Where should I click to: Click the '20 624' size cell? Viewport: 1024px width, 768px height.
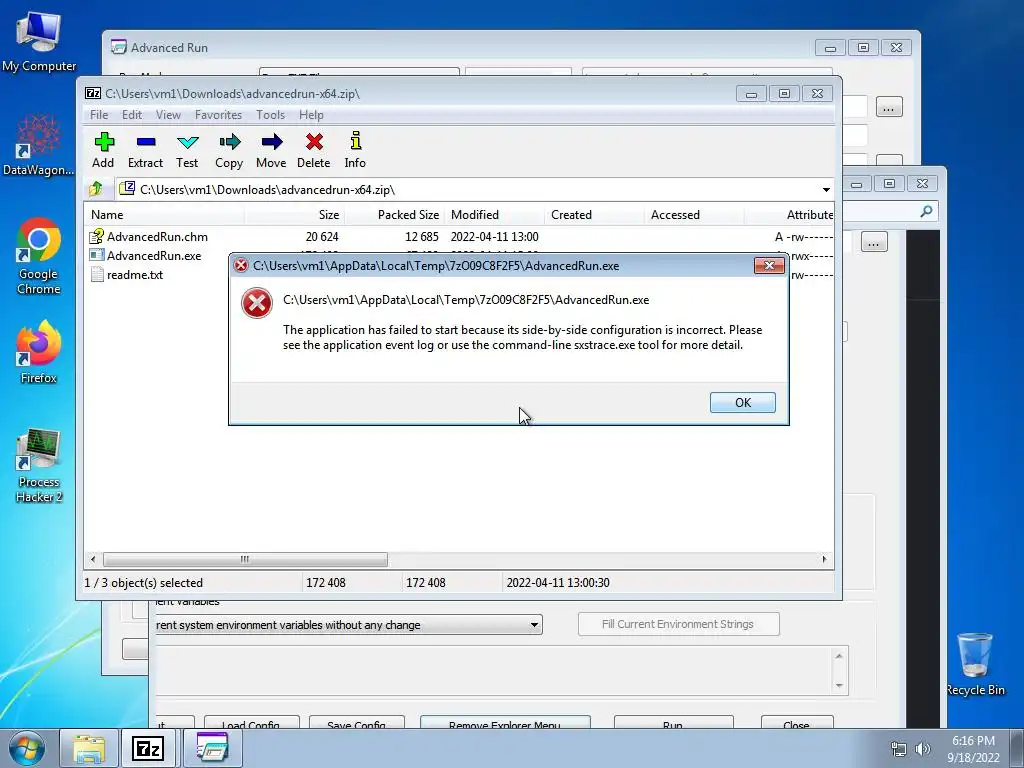(322, 236)
